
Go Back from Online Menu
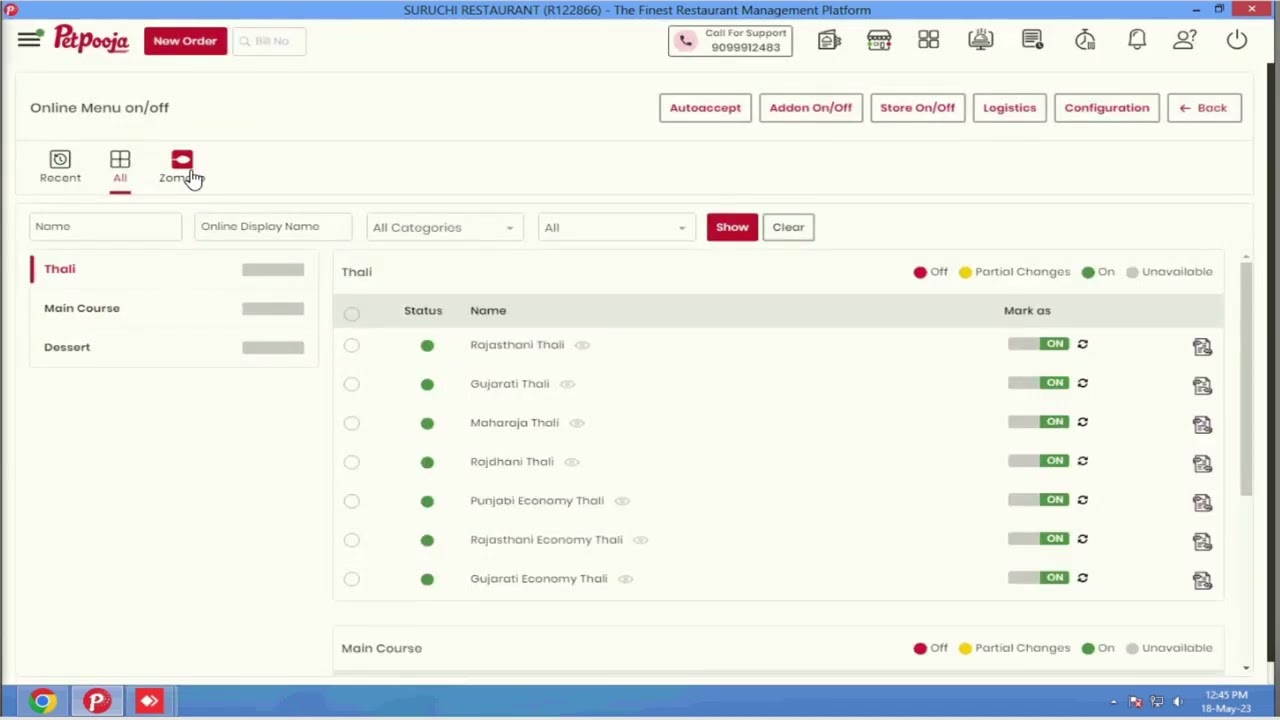pos(1204,108)
